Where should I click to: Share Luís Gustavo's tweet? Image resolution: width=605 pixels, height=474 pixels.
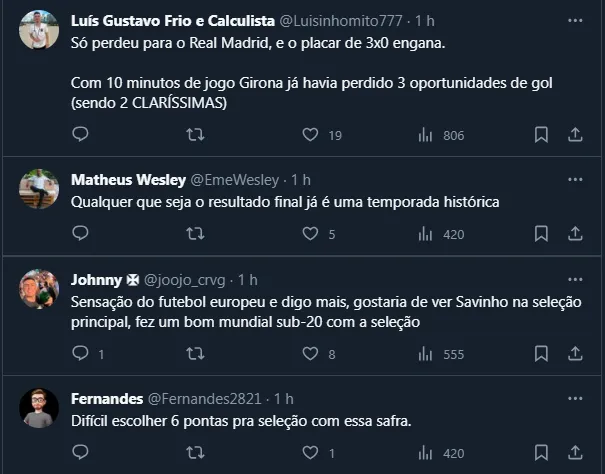(575, 134)
